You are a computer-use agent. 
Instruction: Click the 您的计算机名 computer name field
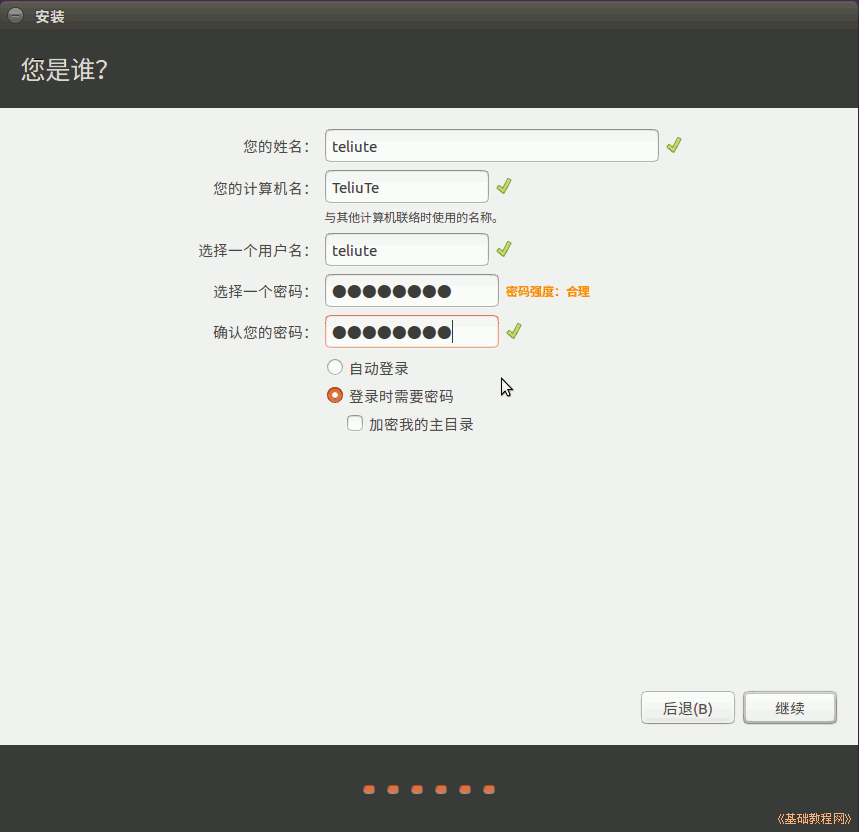coord(406,187)
